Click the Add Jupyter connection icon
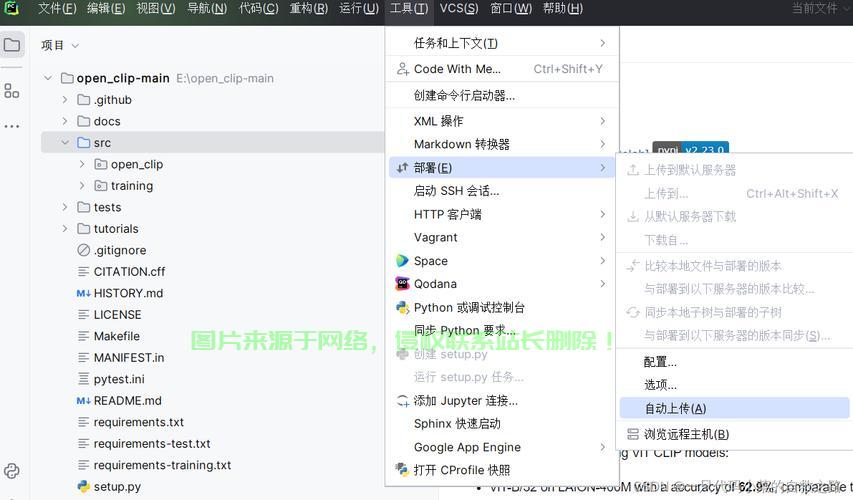Viewport: 853px width, 500px height. (x=402, y=401)
